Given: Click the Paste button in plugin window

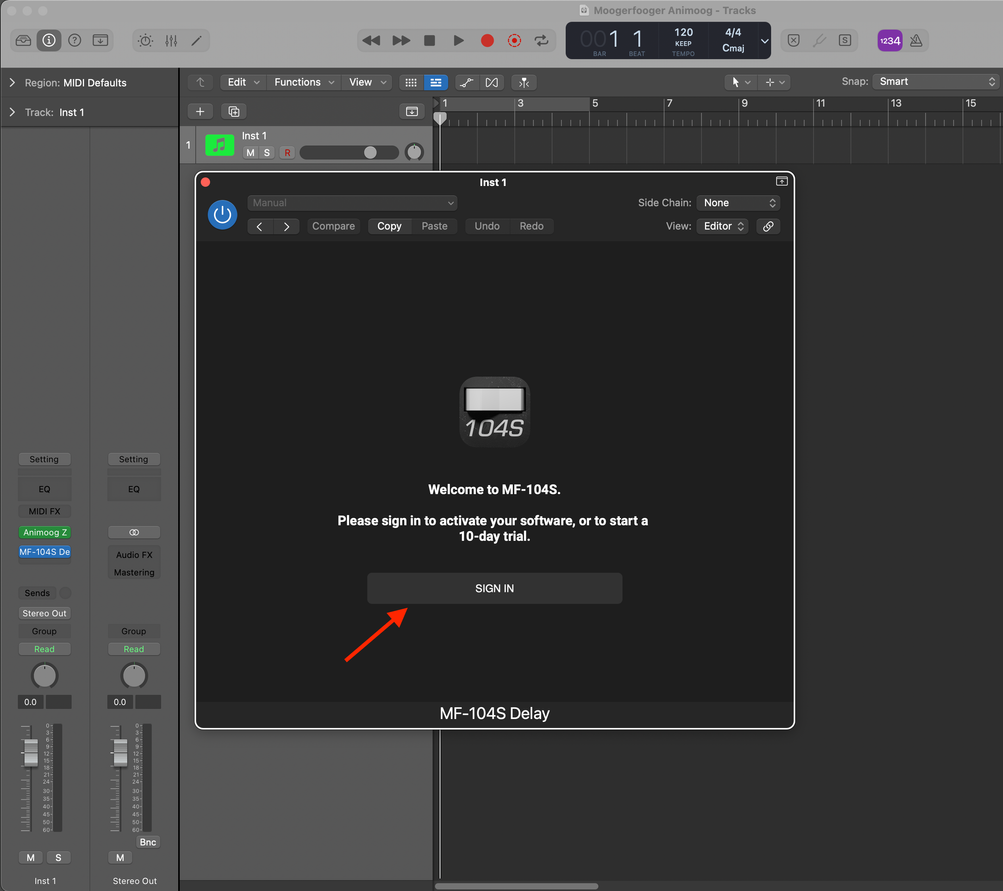Looking at the screenshot, I should pos(434,226).
